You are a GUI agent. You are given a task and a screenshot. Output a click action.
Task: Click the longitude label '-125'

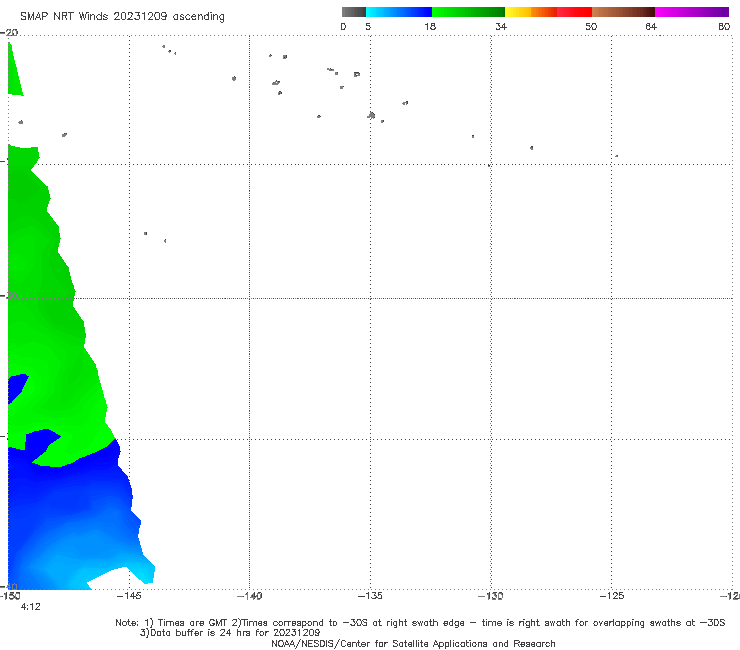(x=612, y=596)
